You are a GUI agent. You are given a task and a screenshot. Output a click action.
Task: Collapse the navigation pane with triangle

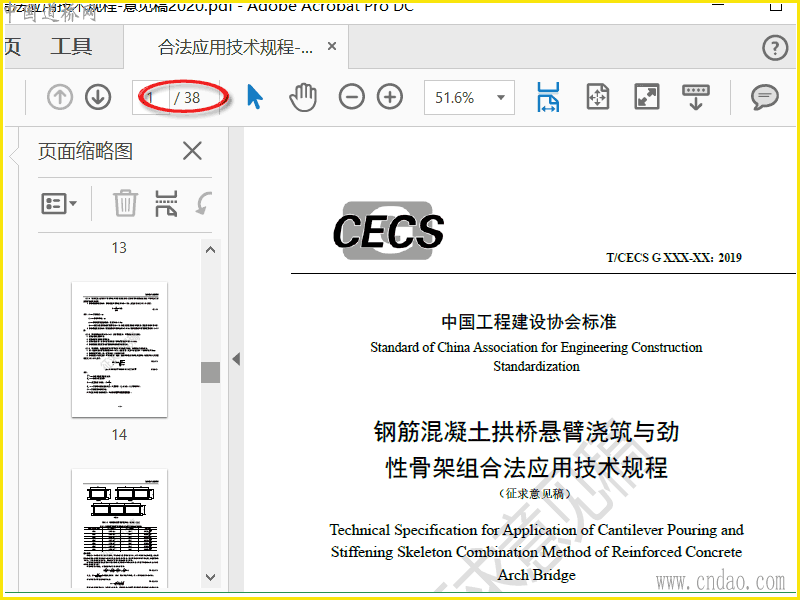pos(236,359)
